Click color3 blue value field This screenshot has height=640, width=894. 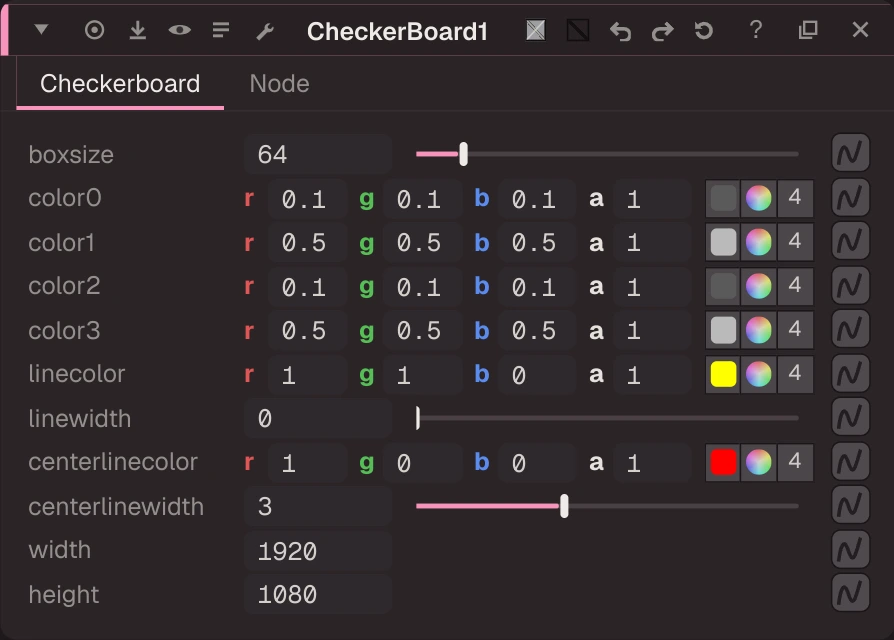point(537,331)
